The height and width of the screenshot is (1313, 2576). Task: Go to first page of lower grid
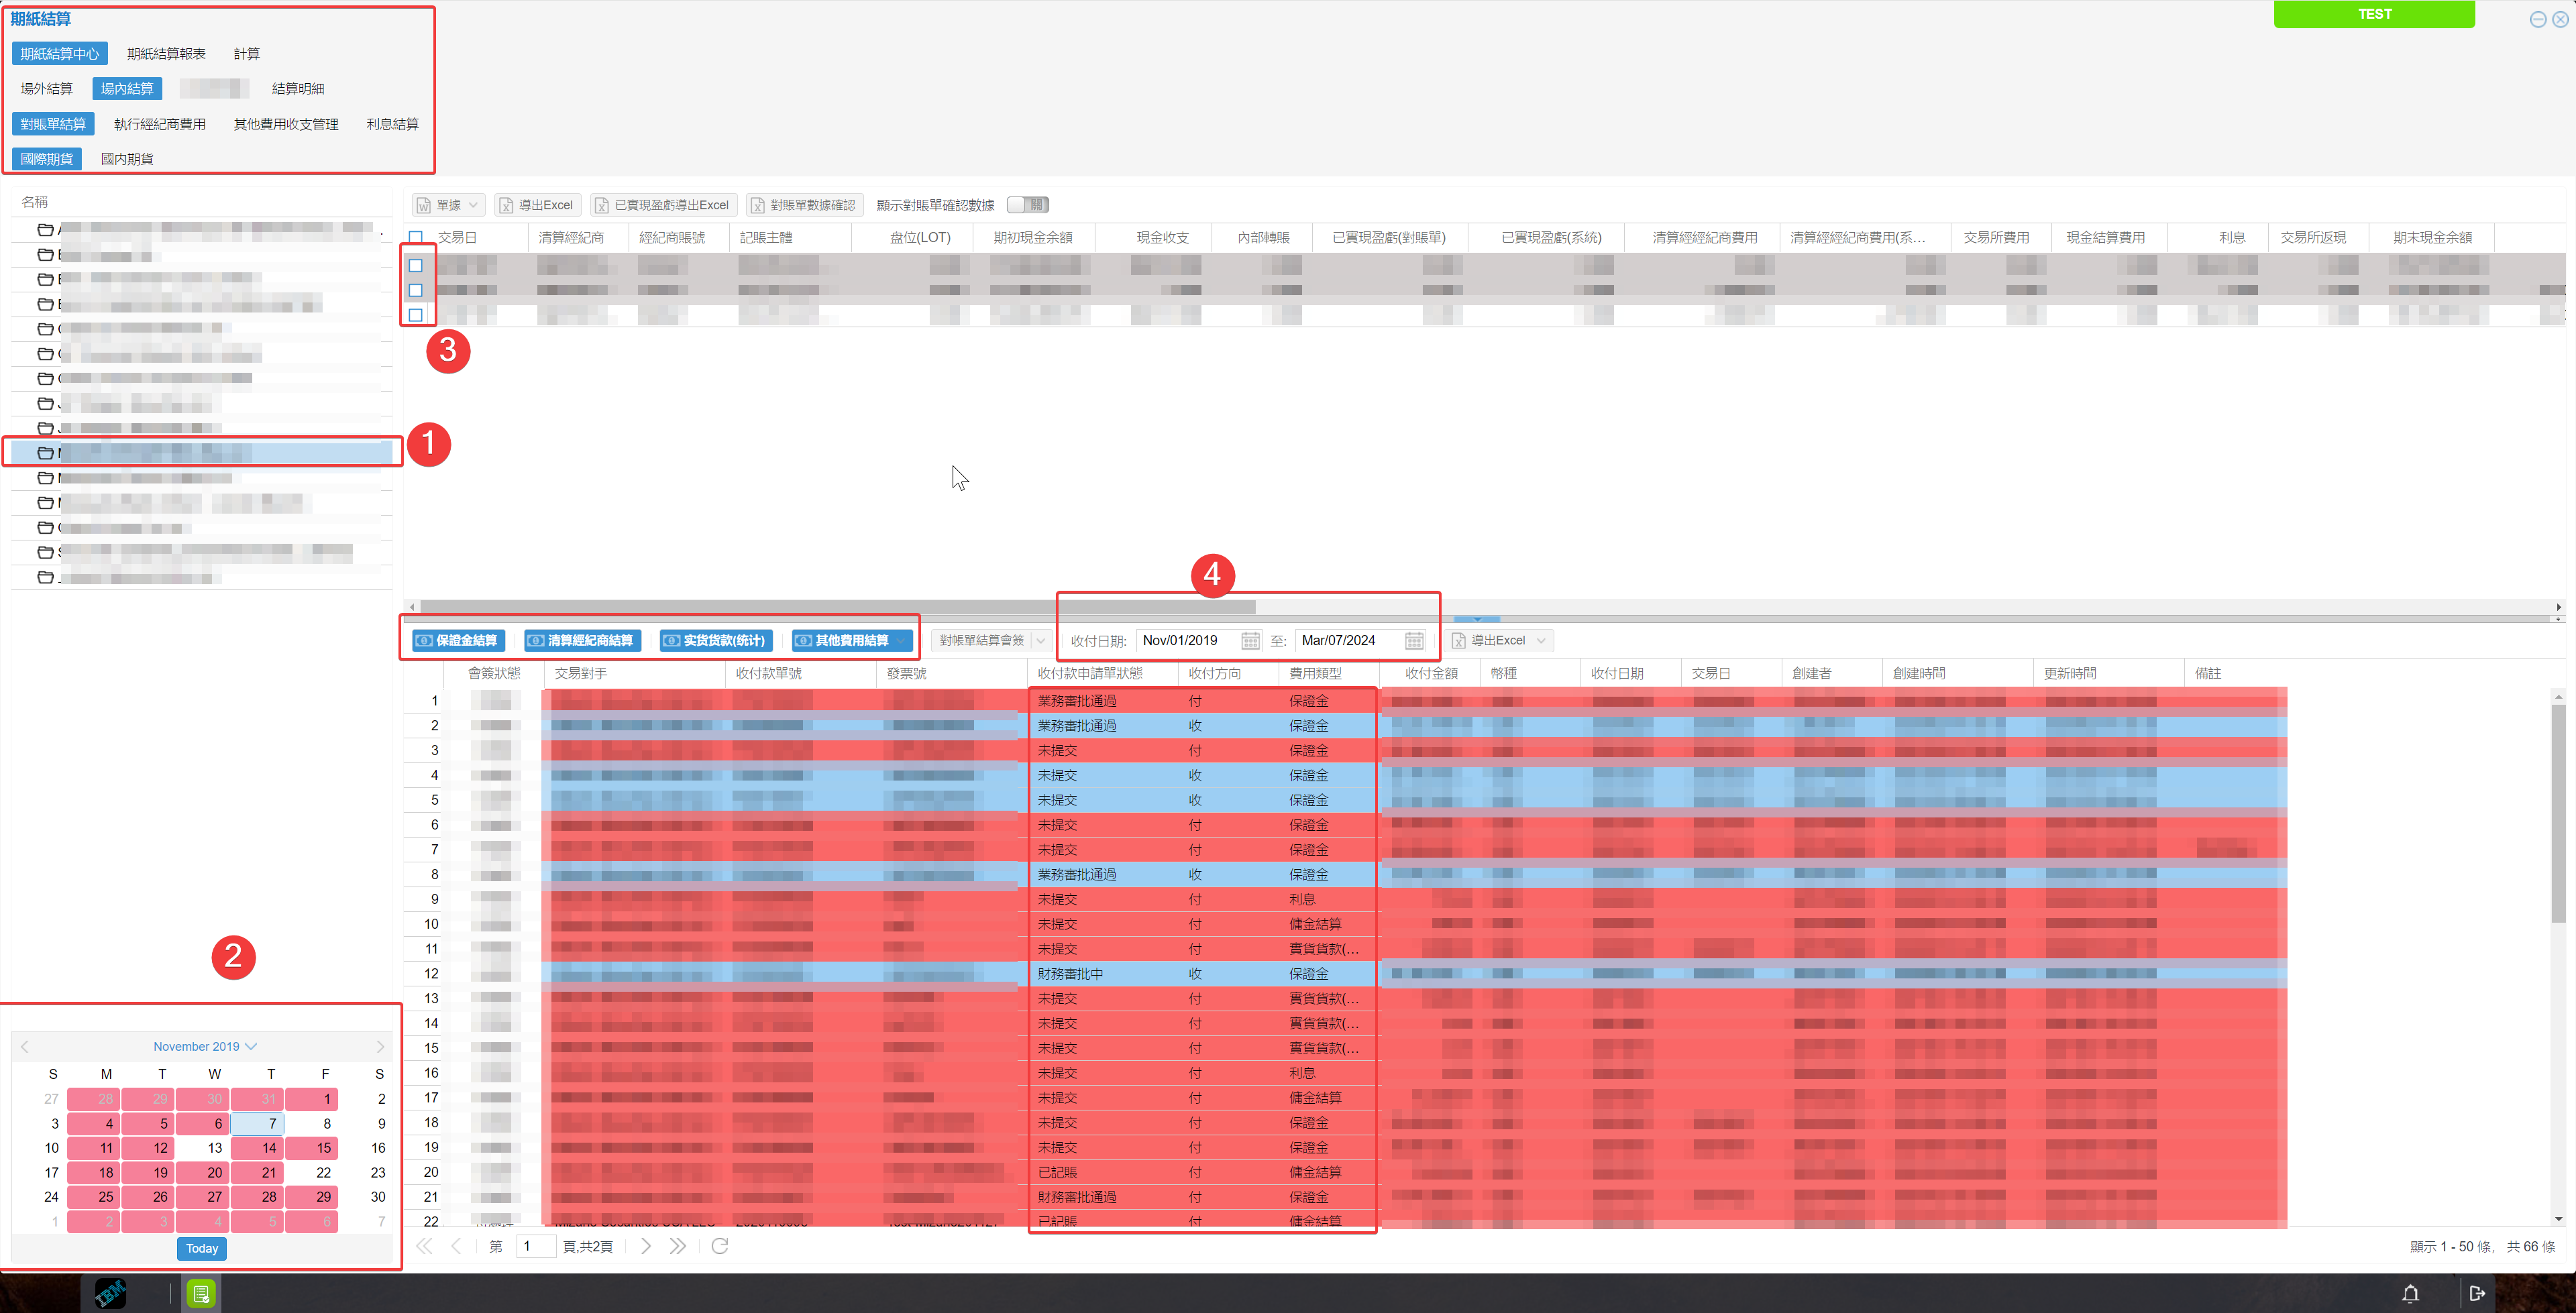coord(424,1246)
